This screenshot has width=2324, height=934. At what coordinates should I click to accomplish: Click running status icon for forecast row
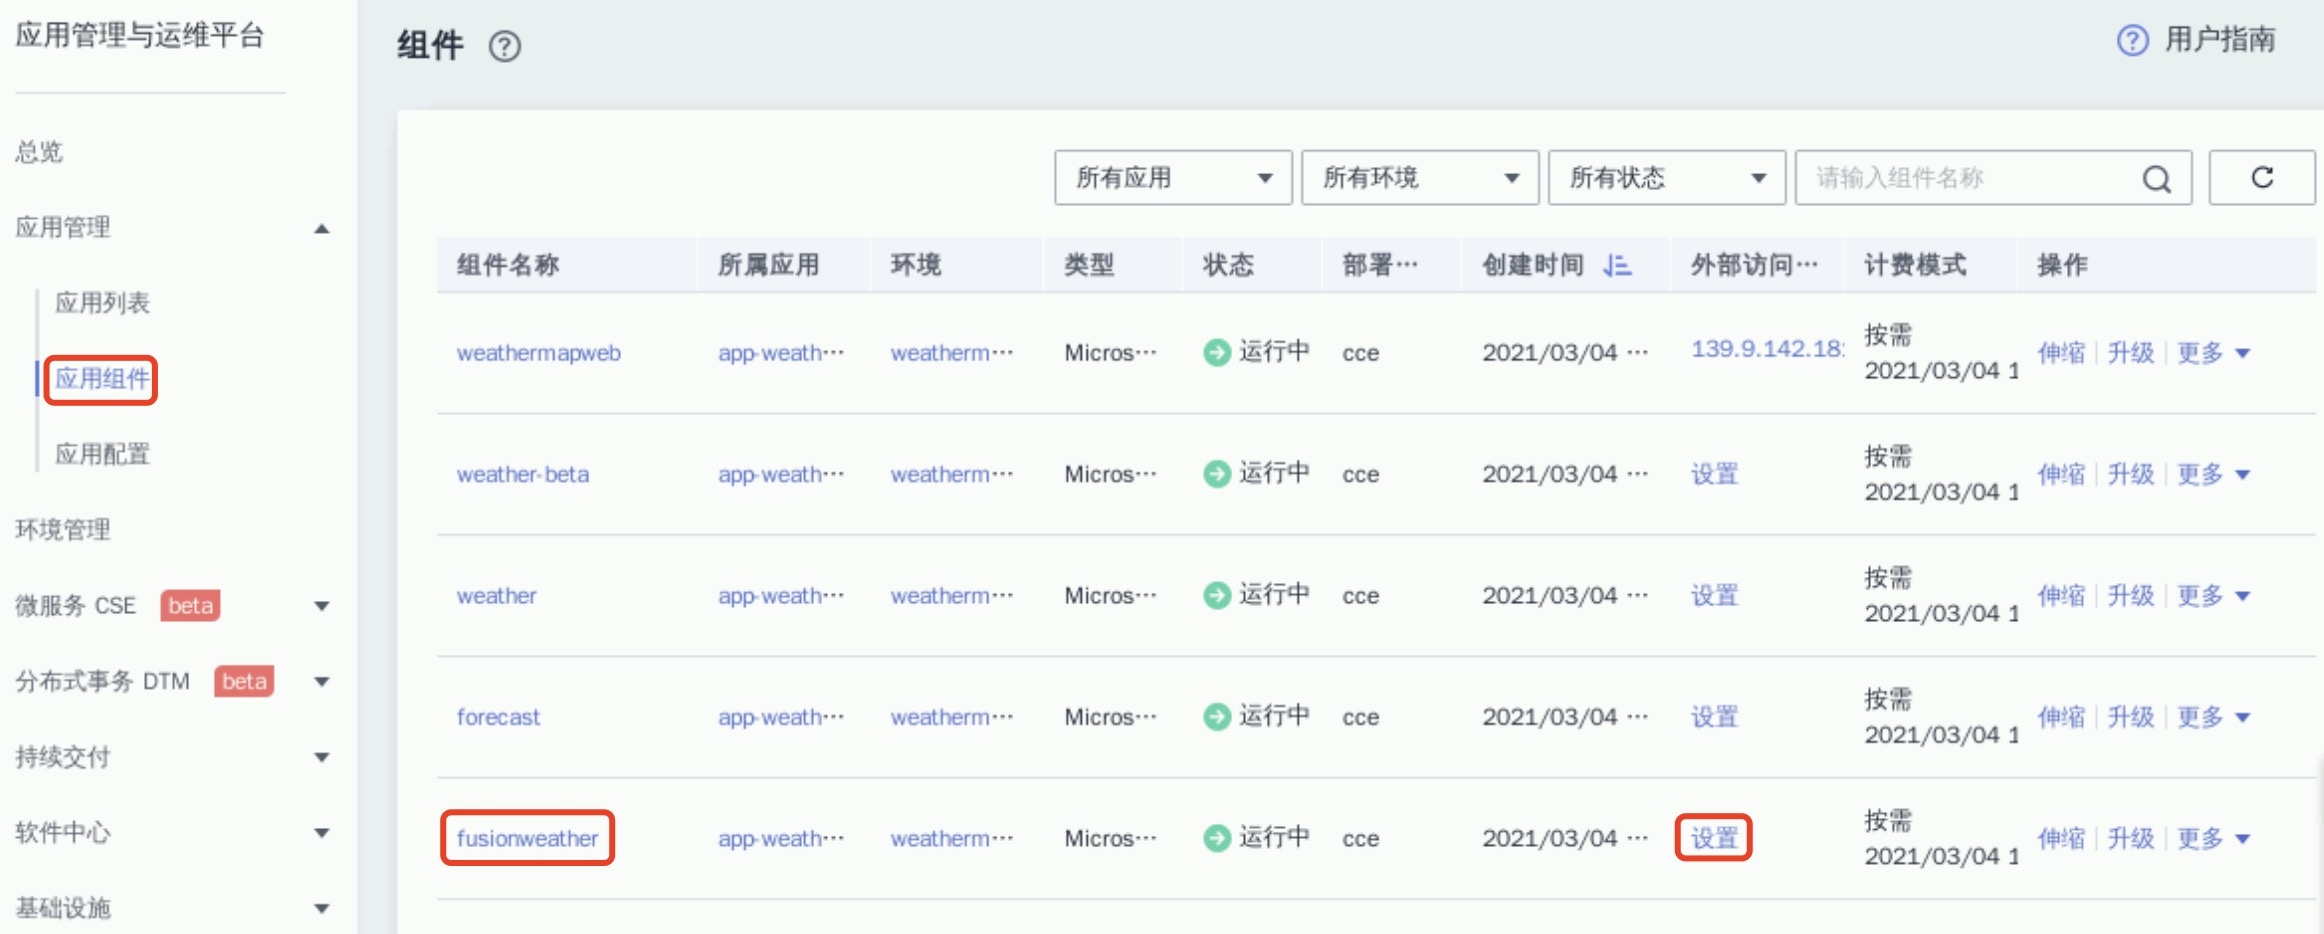pos(1216,717)
